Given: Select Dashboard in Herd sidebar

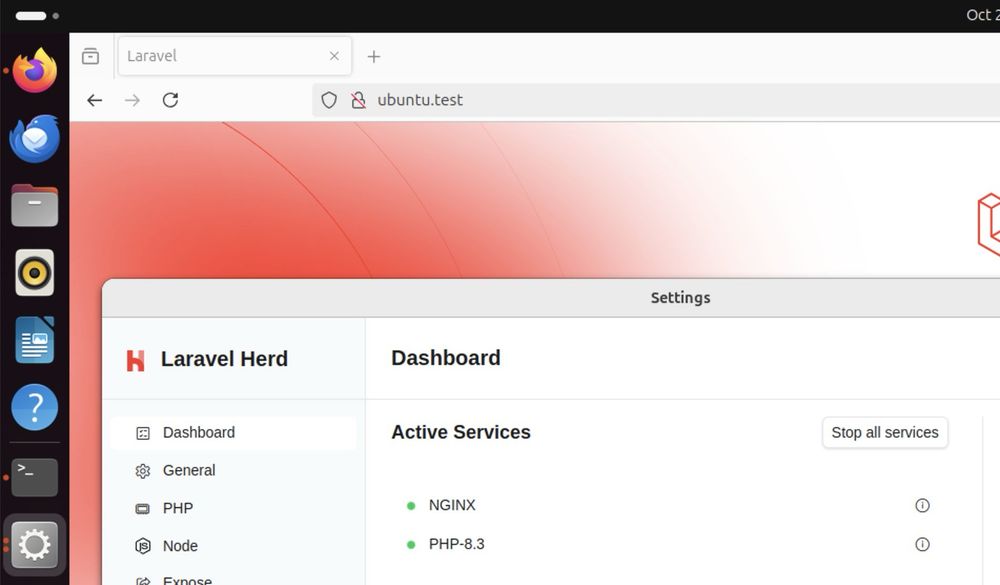Looking at the screenshot, I should click(x=233, y=433).
